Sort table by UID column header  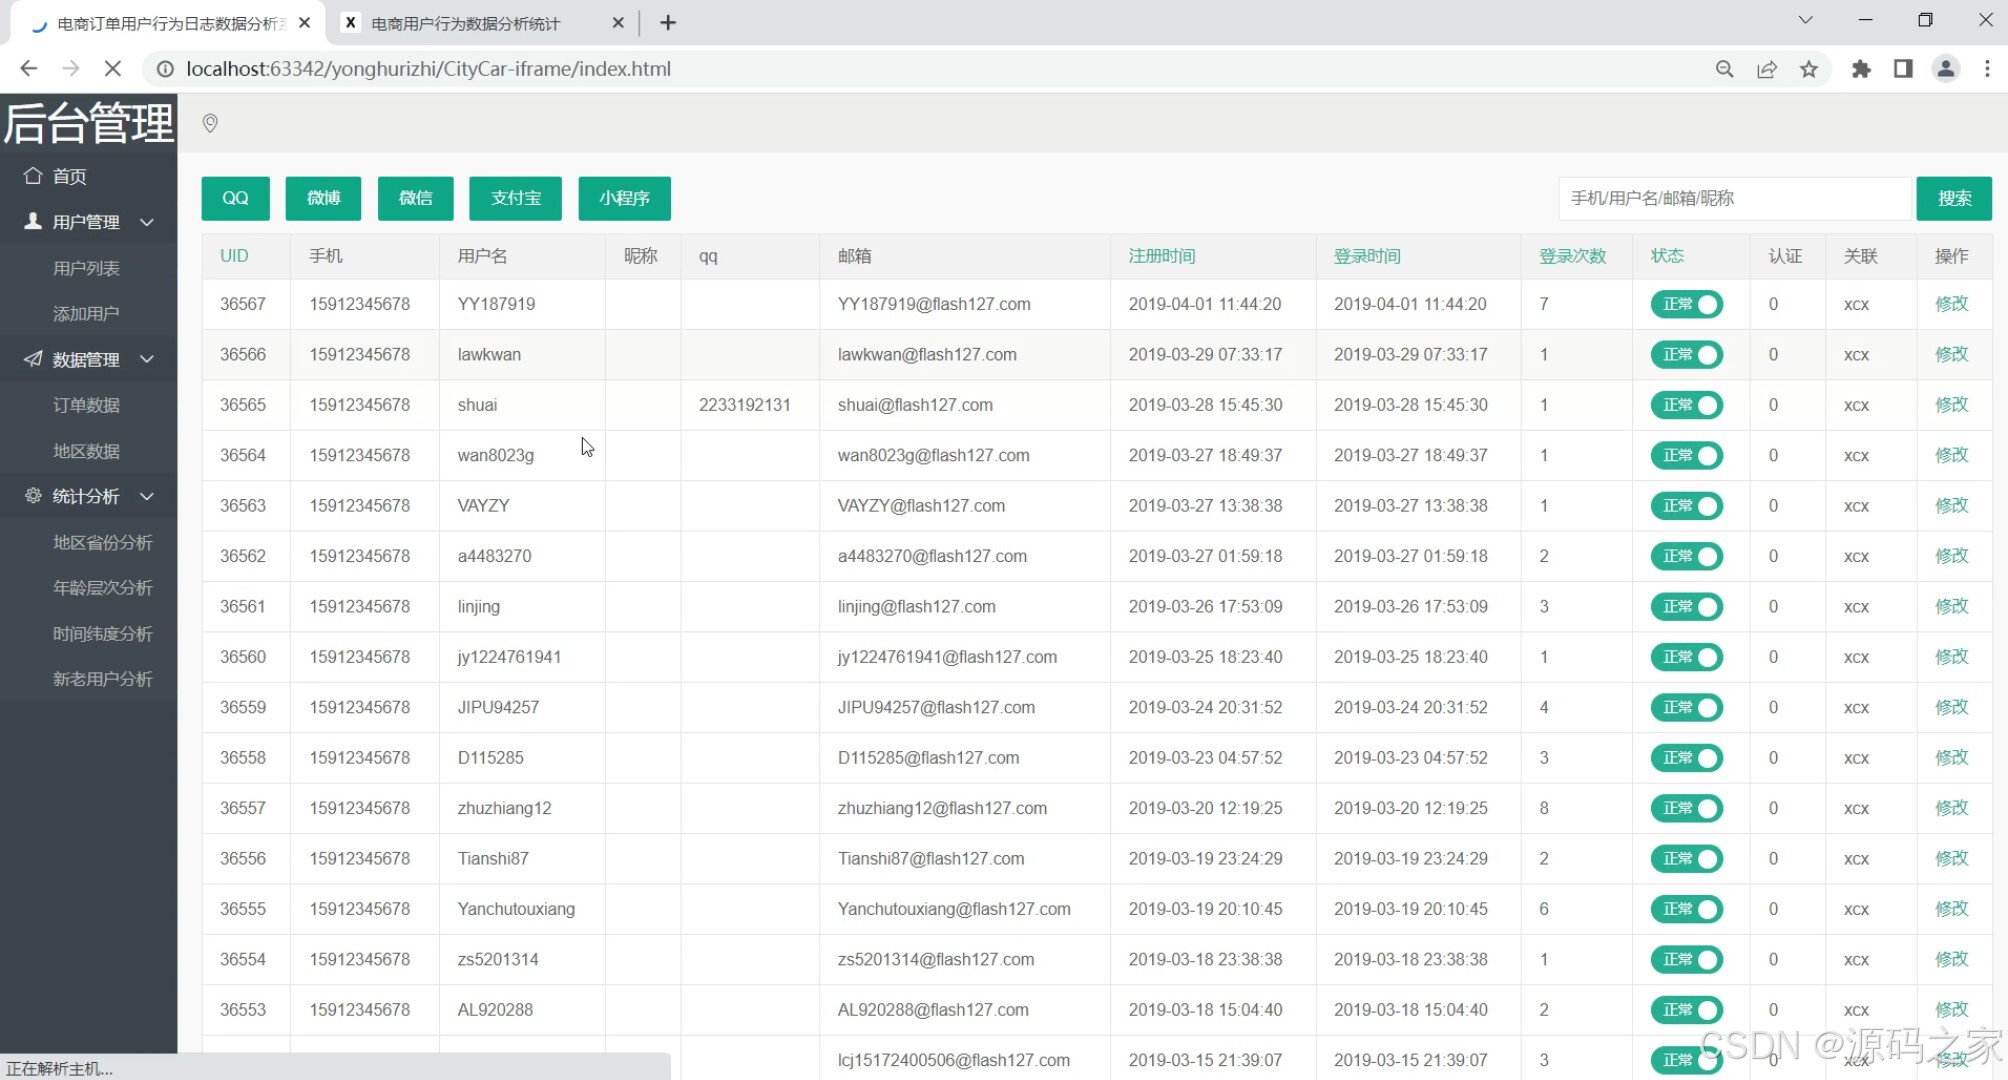click(234, 256)
